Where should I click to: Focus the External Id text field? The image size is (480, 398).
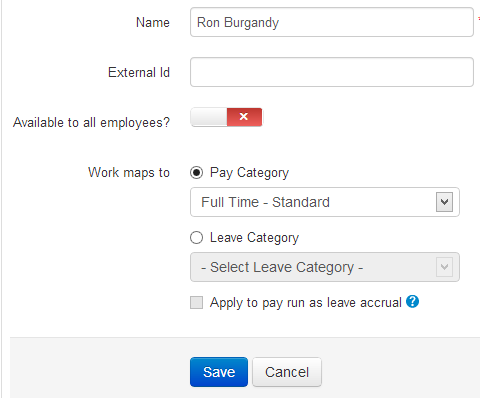[332, 72]
